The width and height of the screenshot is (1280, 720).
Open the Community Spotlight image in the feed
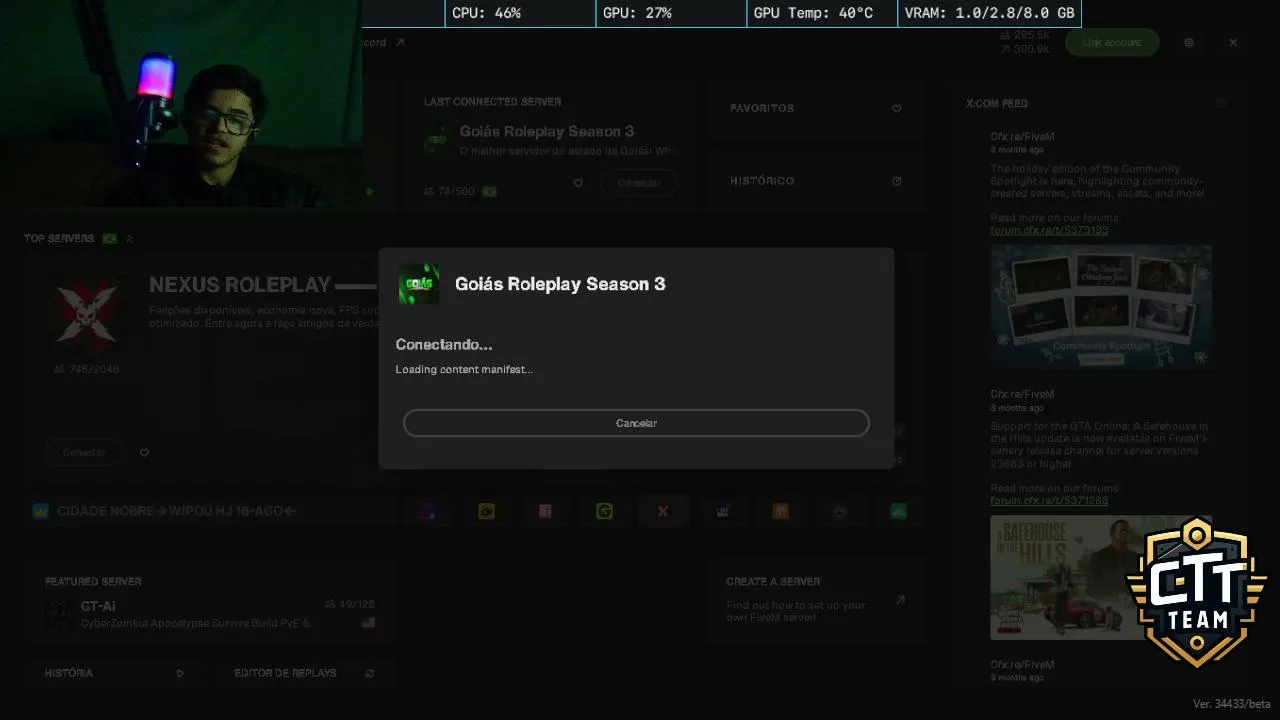[x=1101, y=307]
